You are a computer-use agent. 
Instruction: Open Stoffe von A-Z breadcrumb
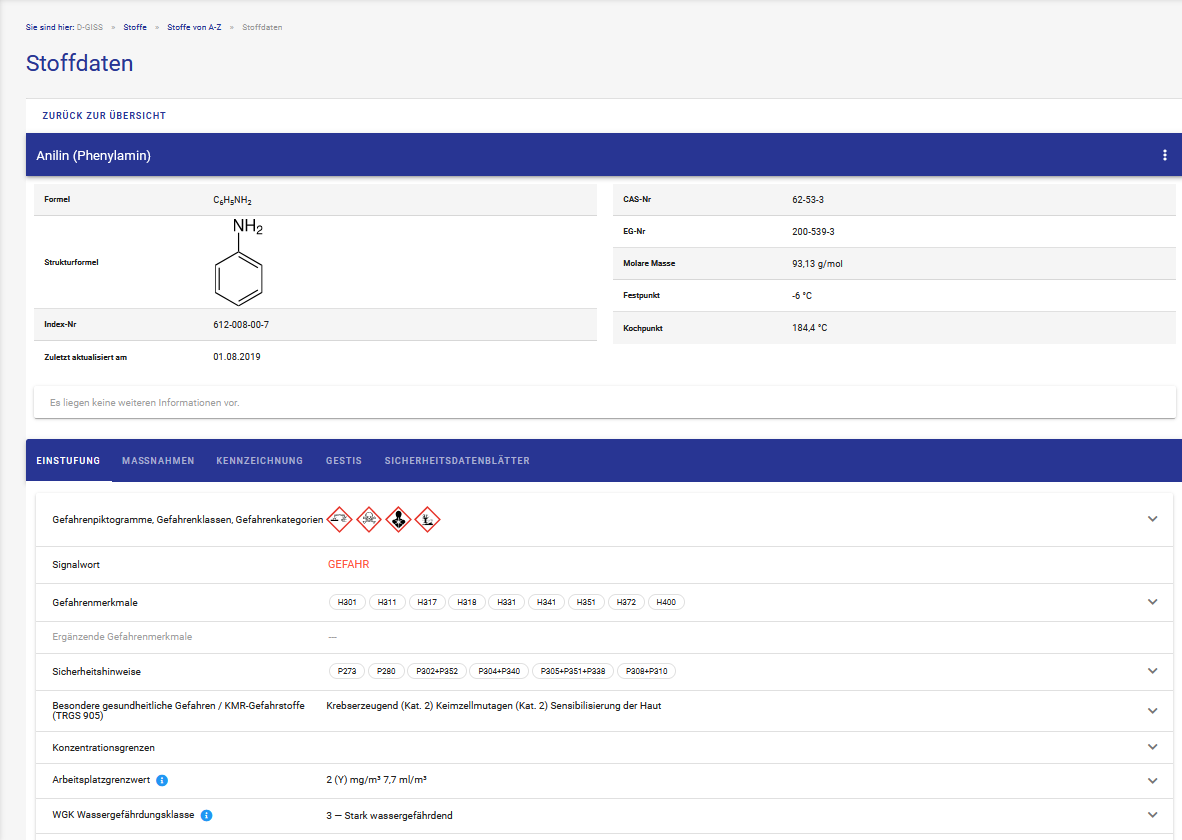(x=194, y=27)
